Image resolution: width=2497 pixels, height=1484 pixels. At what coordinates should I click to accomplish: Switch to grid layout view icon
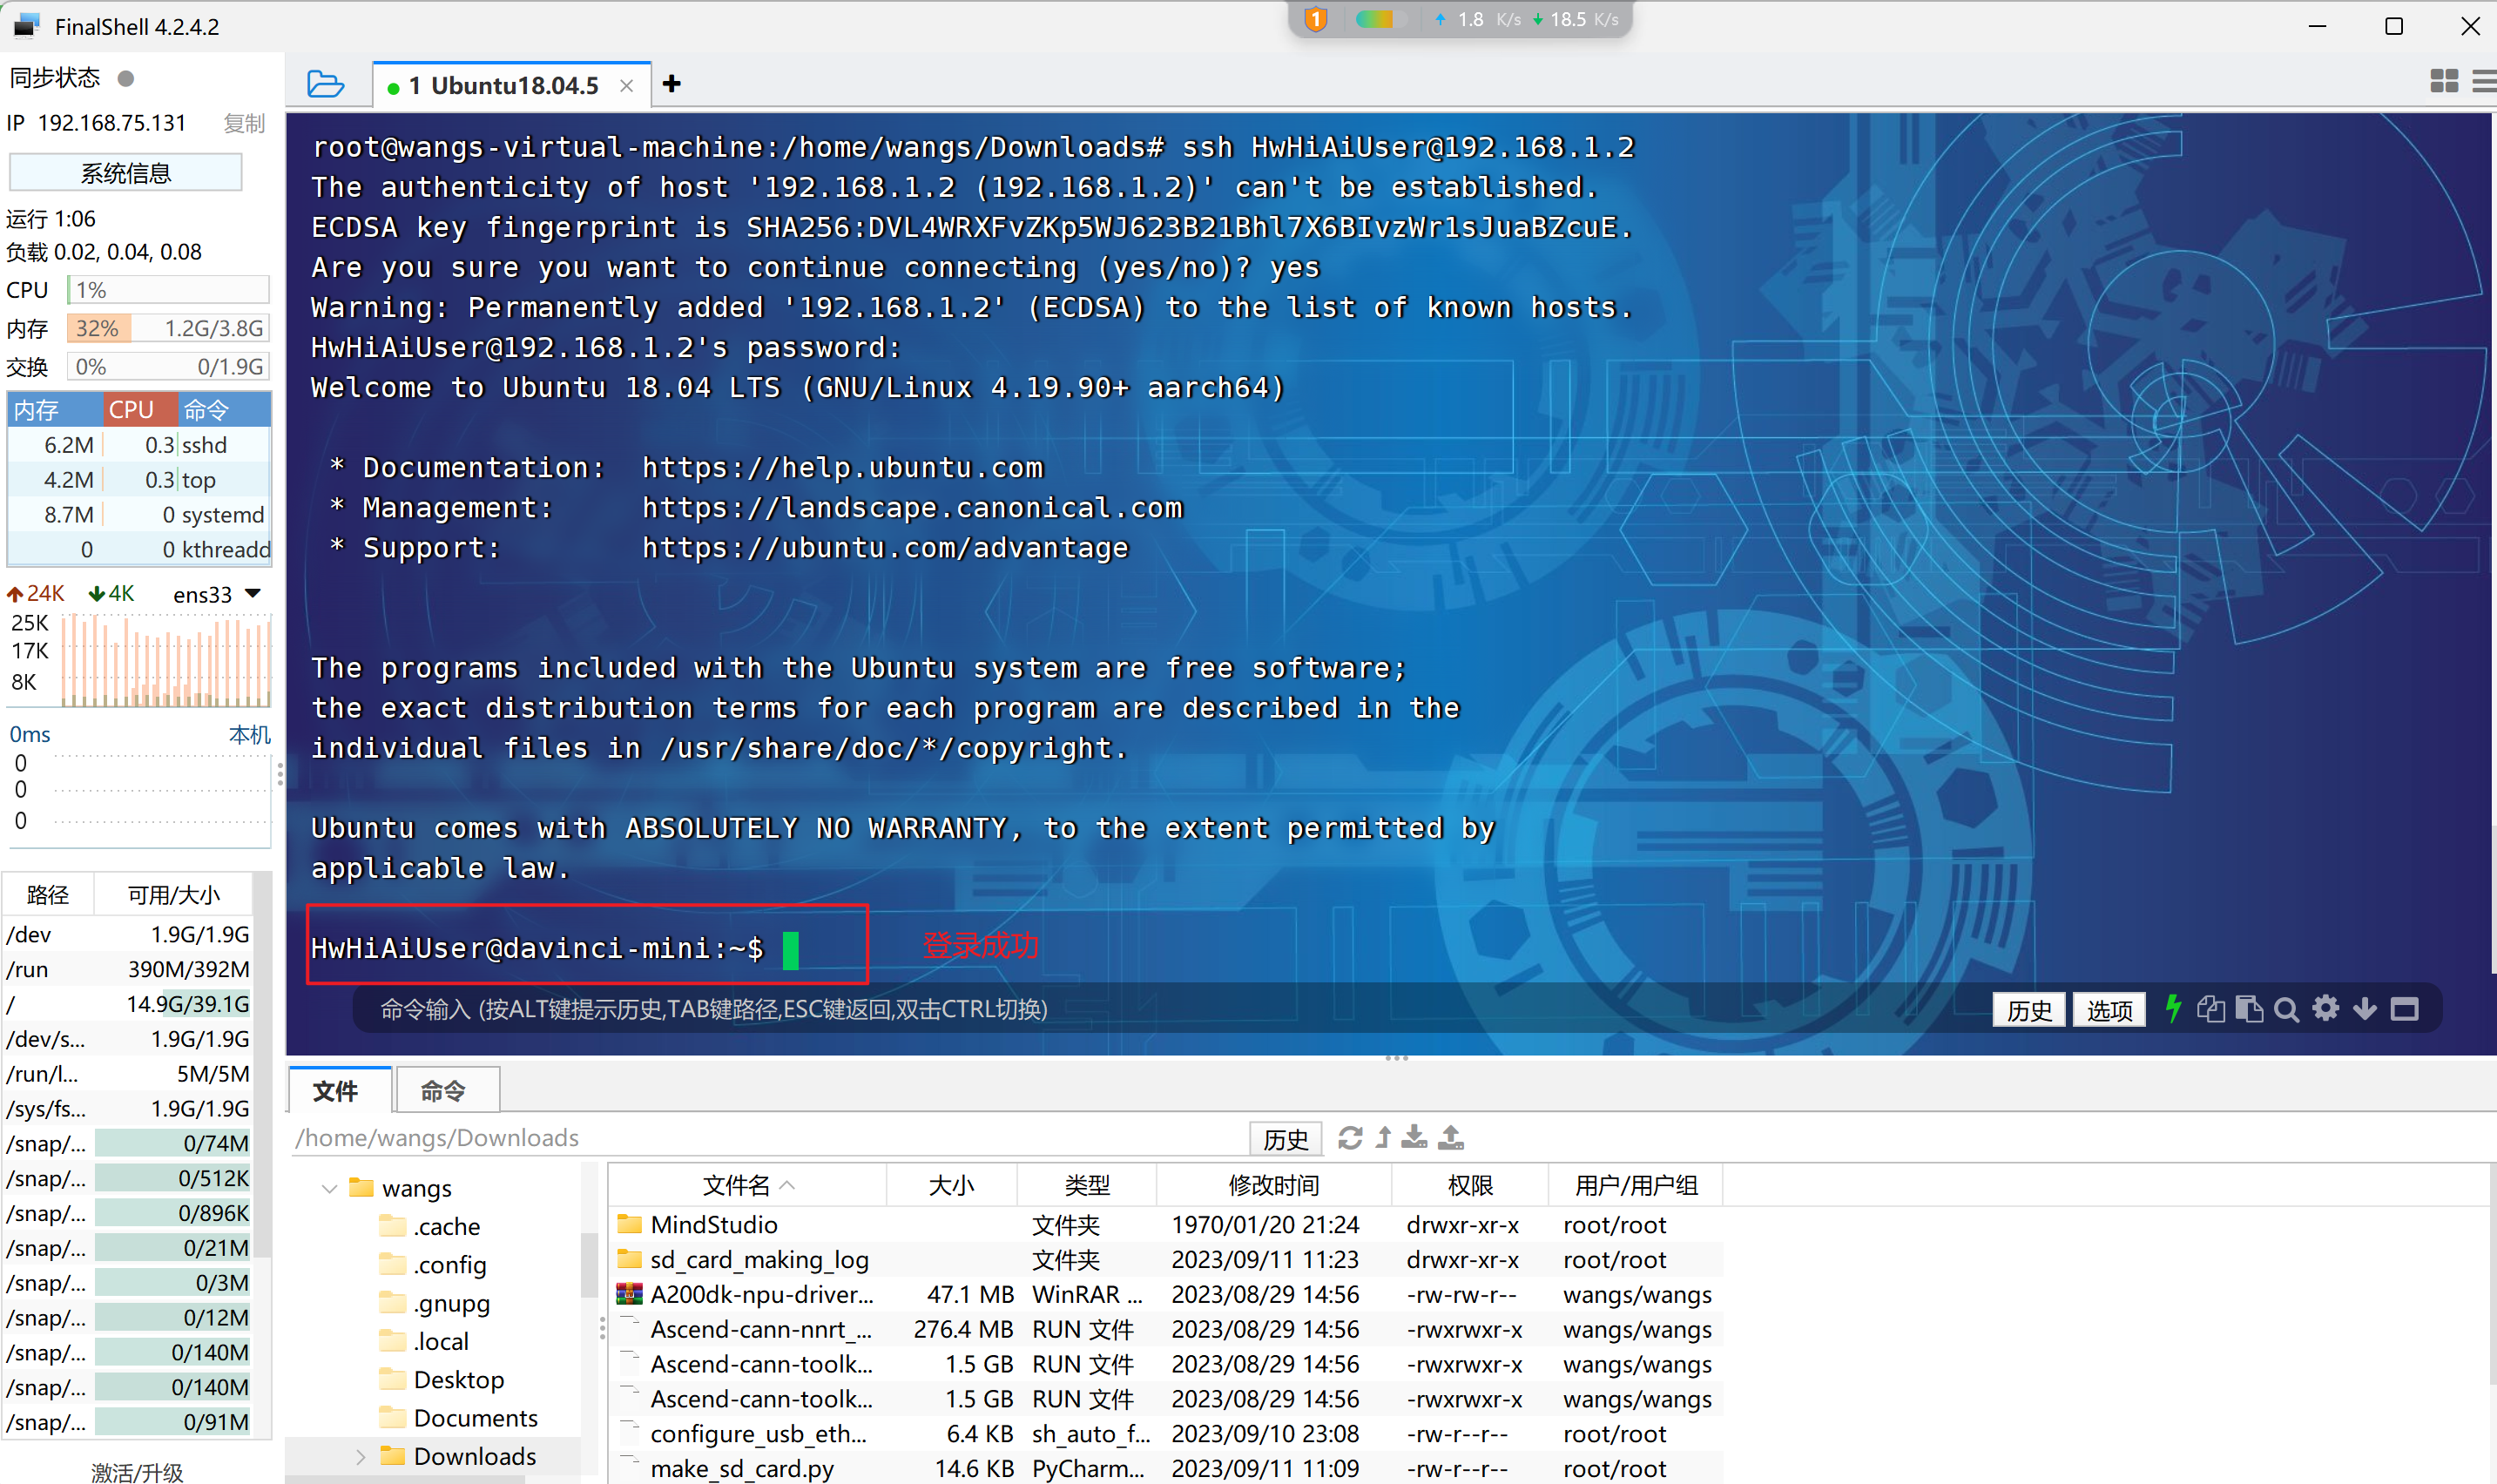pyautogui.click(x=2443, y=82)
